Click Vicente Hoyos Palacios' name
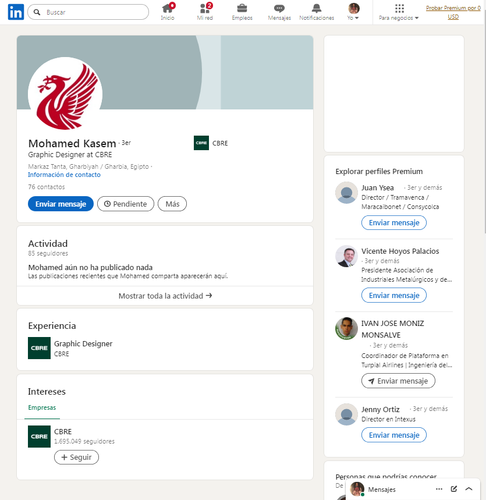This screenshot has width=486, height=500. point(400,251)
